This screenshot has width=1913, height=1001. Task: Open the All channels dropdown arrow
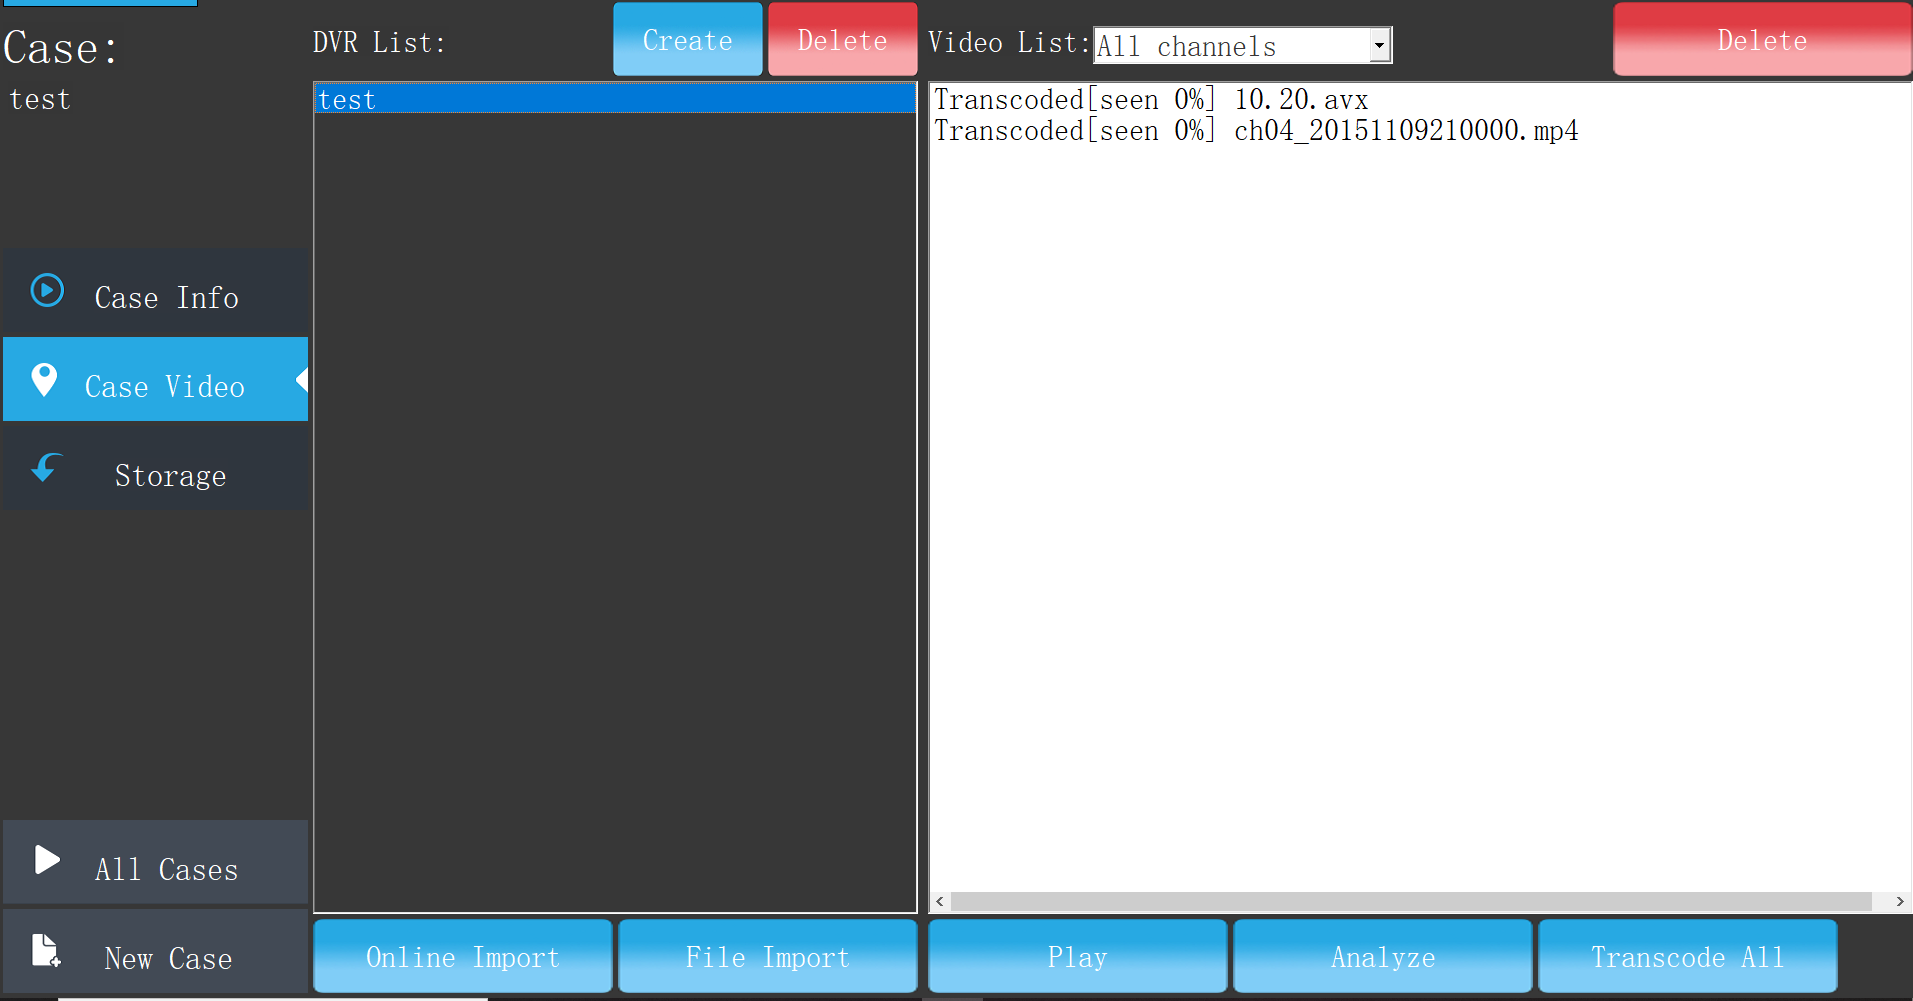[1379, 45]
